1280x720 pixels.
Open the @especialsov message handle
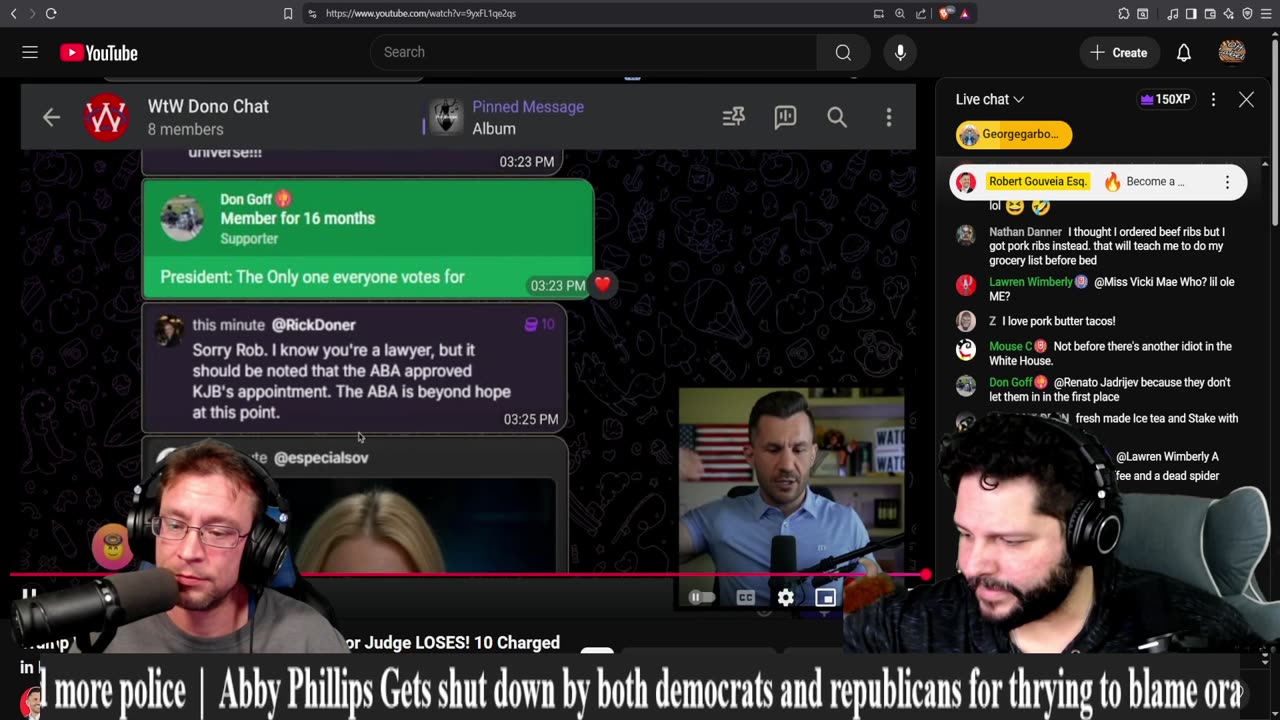[x=321, y=457]
